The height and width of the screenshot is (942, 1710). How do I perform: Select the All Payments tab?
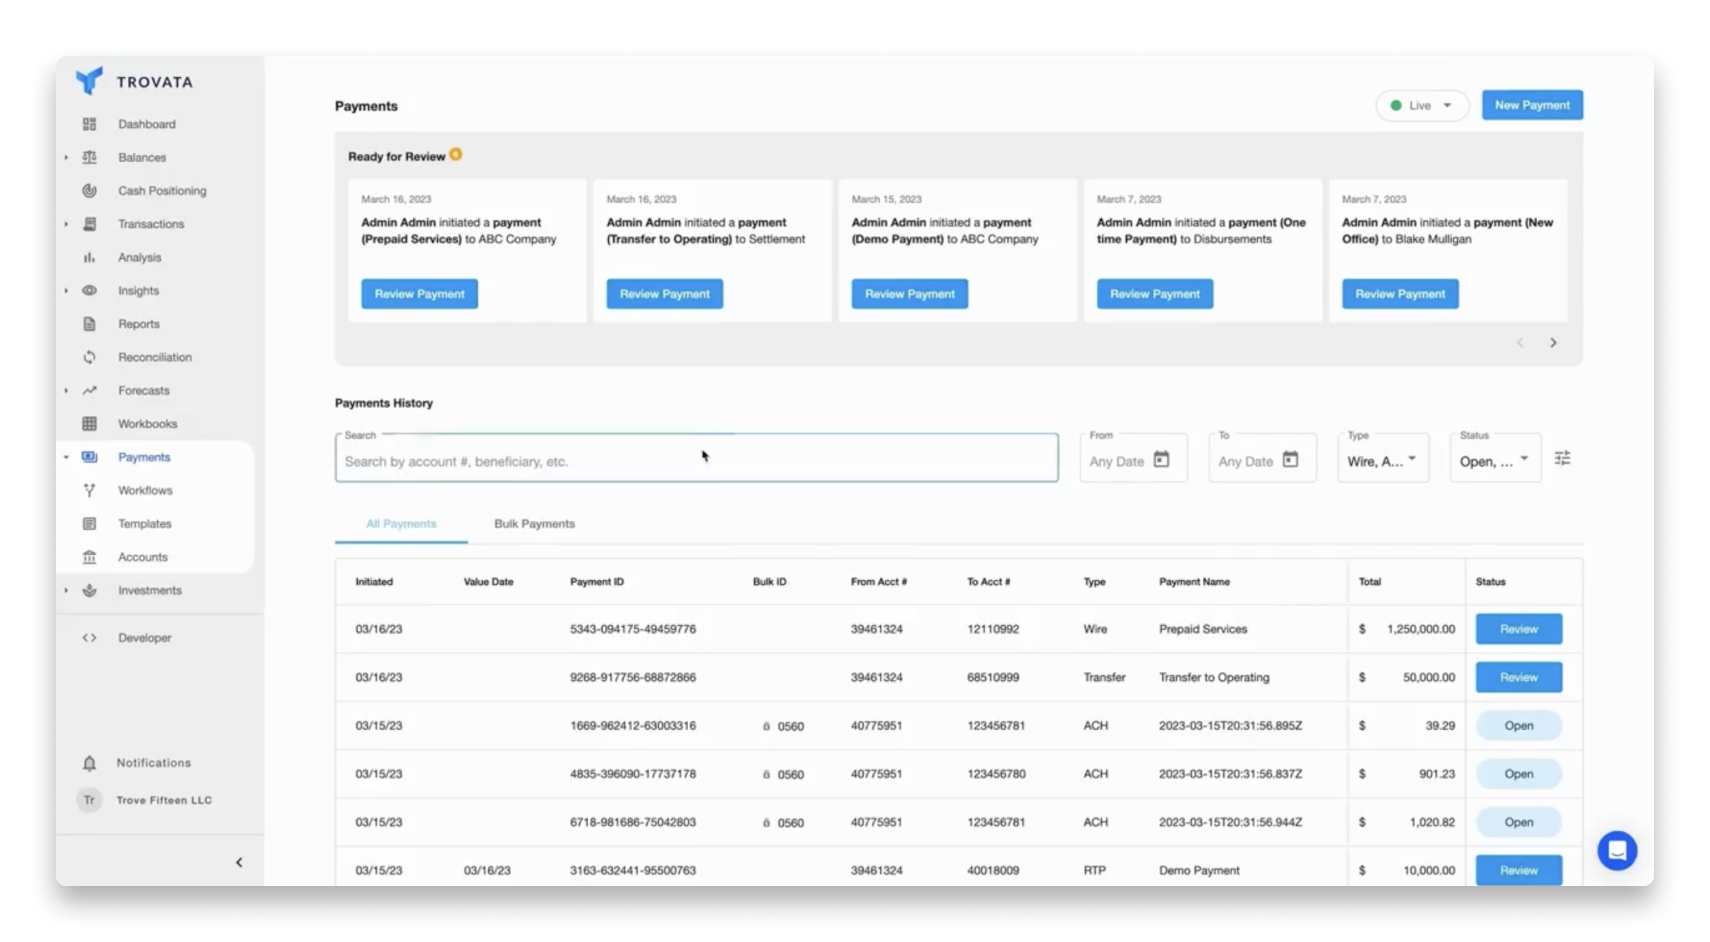click(401, 524)
